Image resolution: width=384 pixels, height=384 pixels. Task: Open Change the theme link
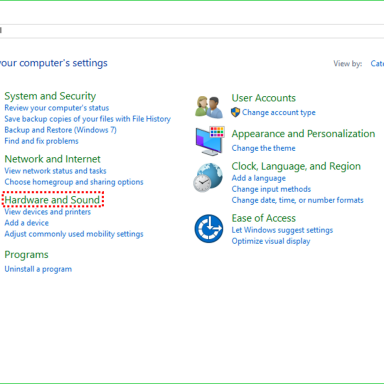(x=263, y=148)
